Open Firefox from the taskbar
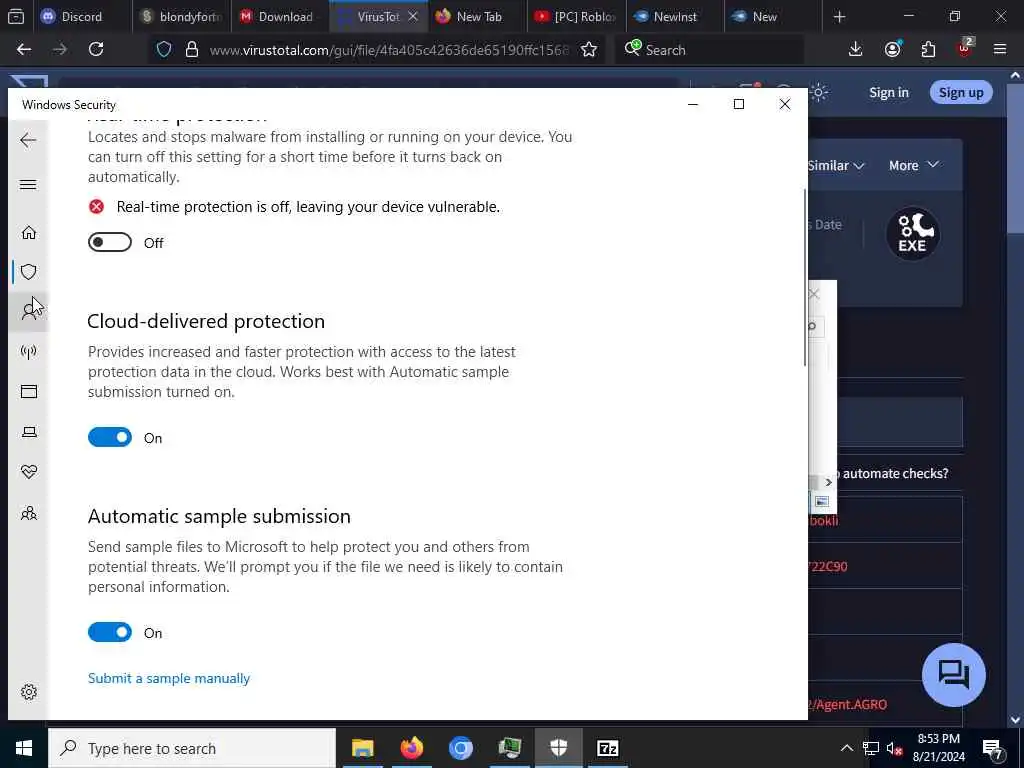Viewport: 1024px width, 768px height. coord(411,748)
